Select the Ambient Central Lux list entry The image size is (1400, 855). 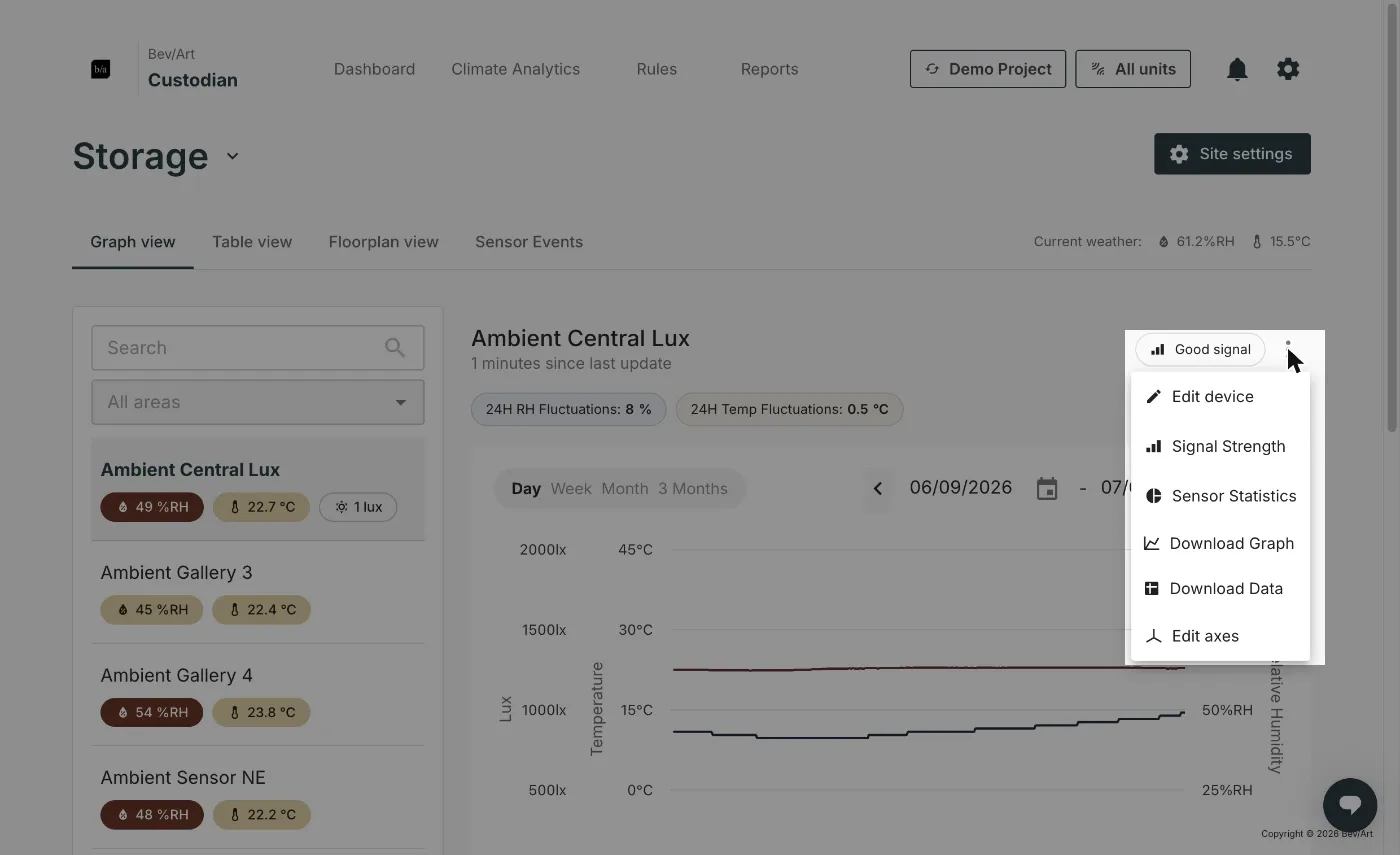tap(258, 489)
